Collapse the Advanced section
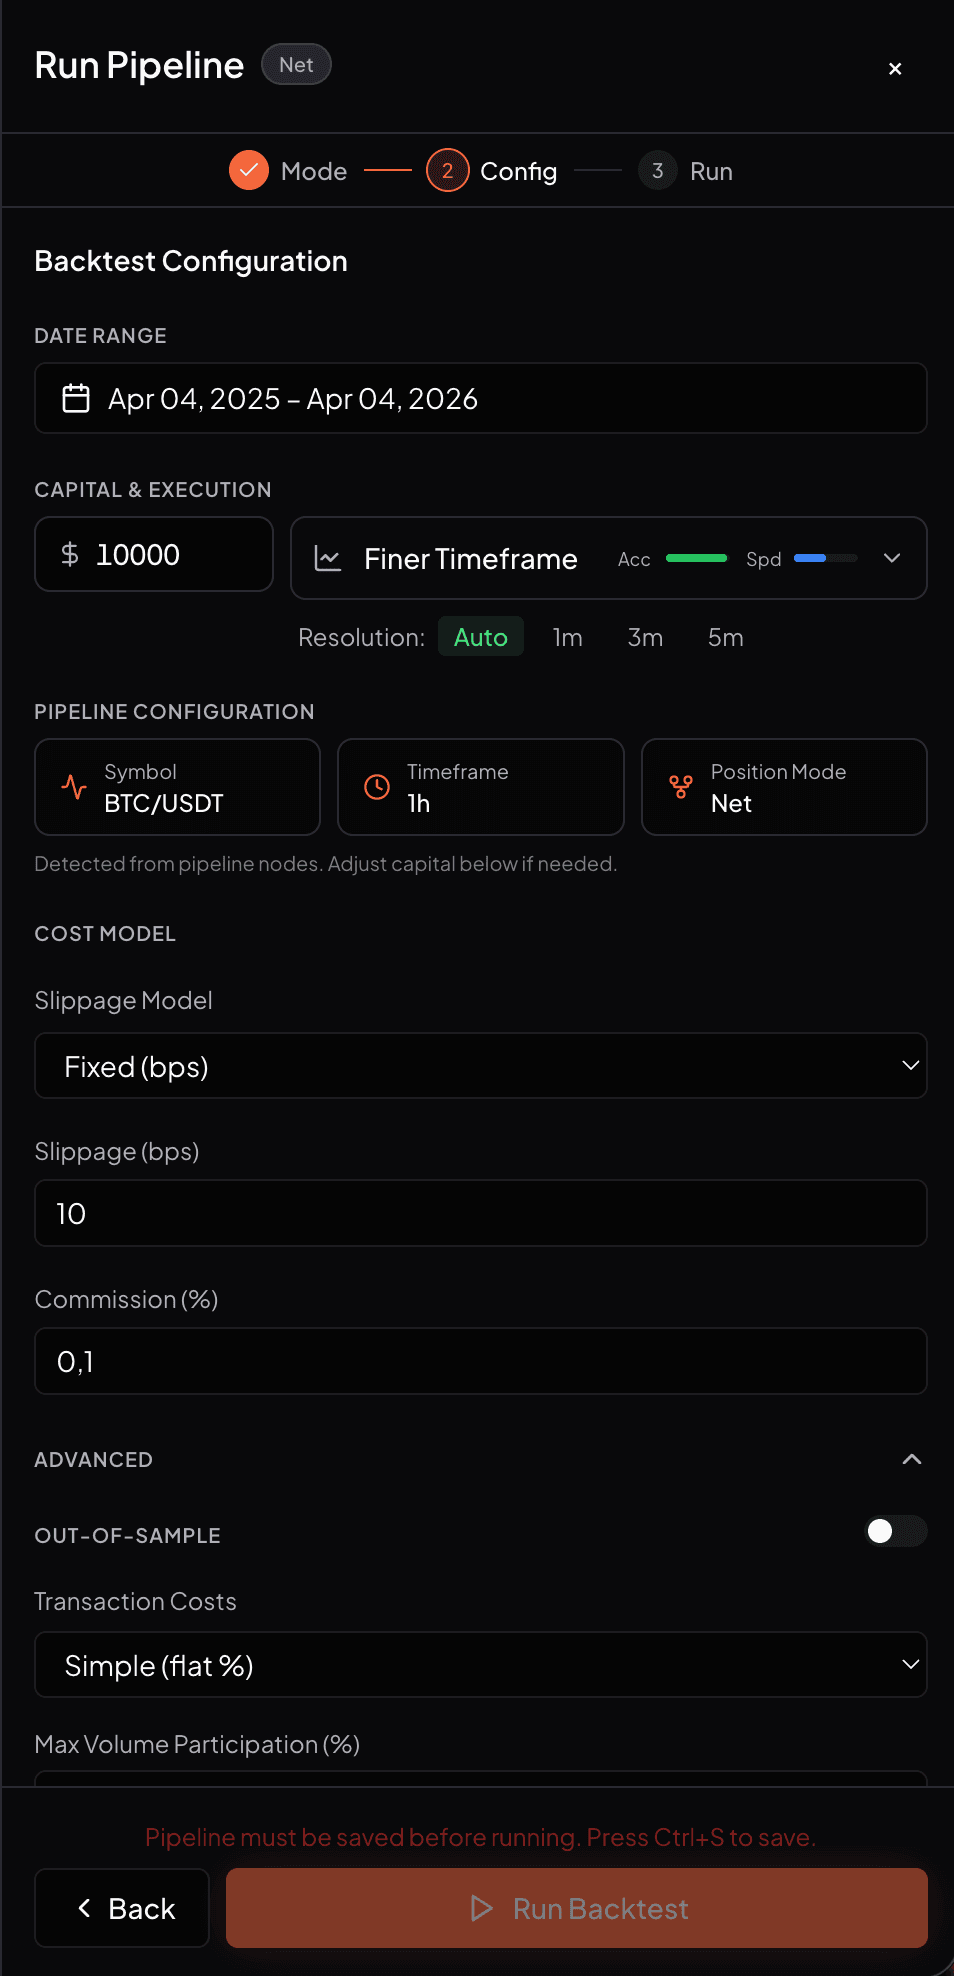The height and width of the screenshot is (1976, 954). coord(911,1459)
